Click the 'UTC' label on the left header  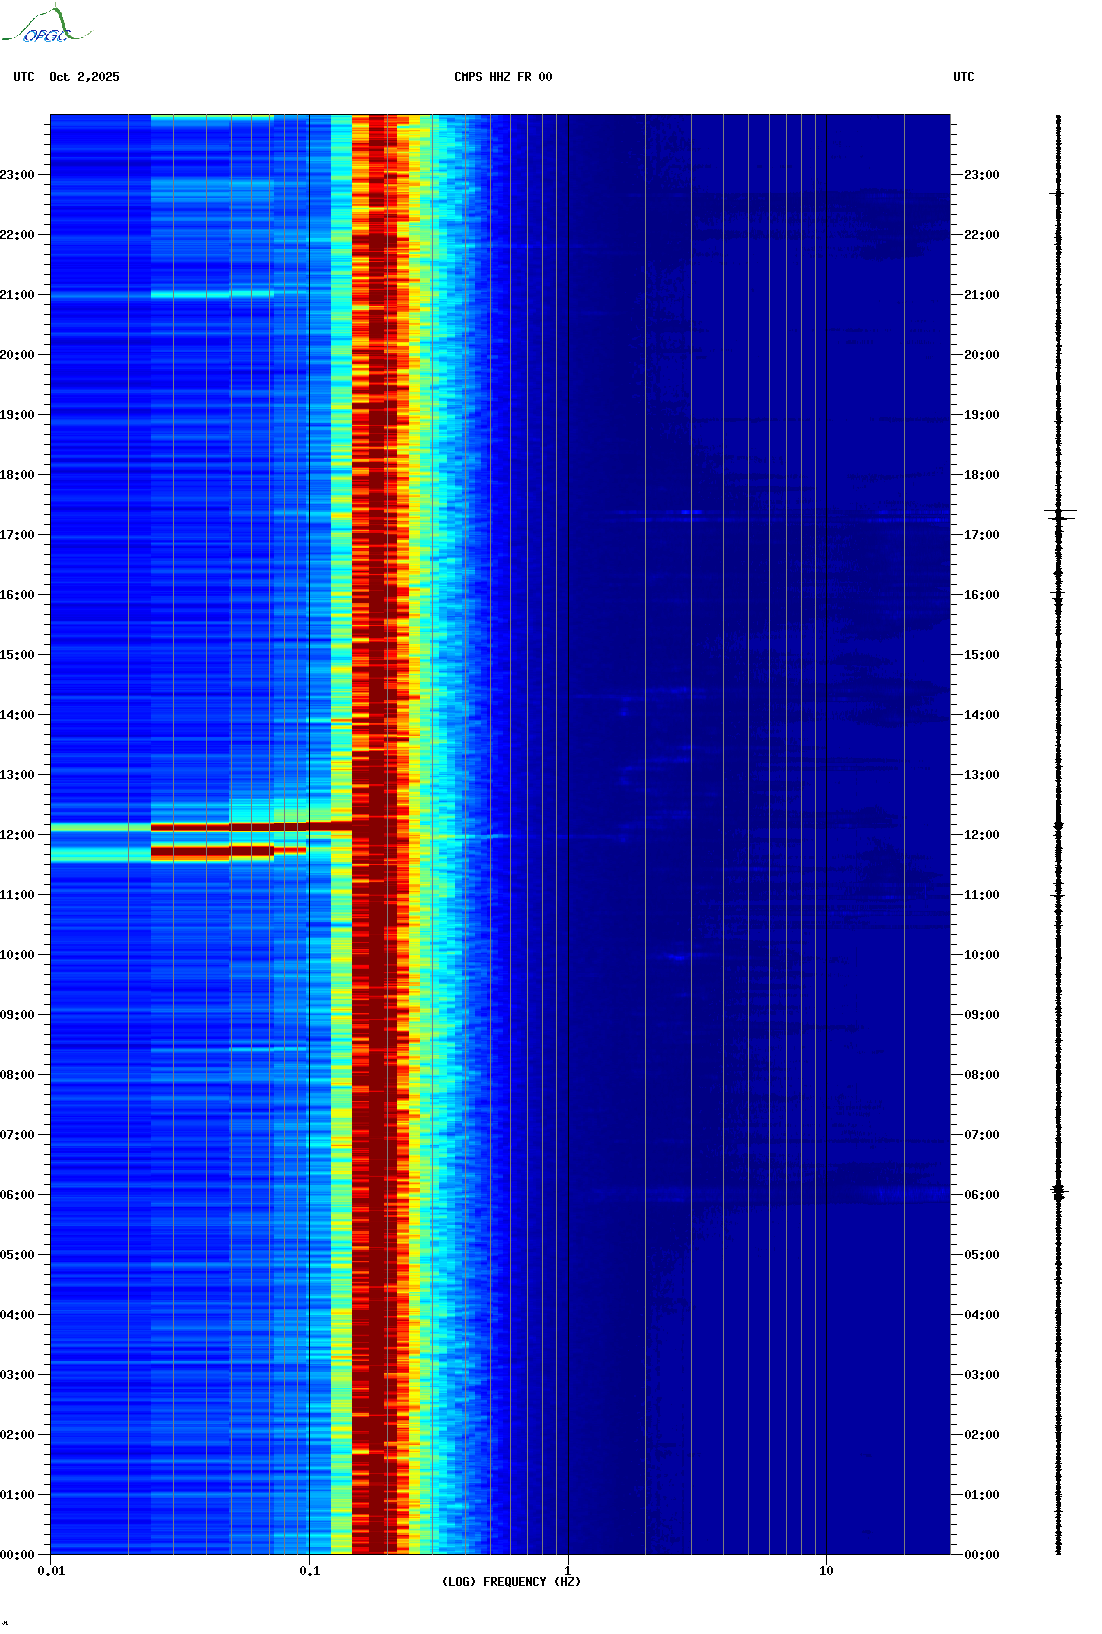pyautogui.click(x=24, y=77)
